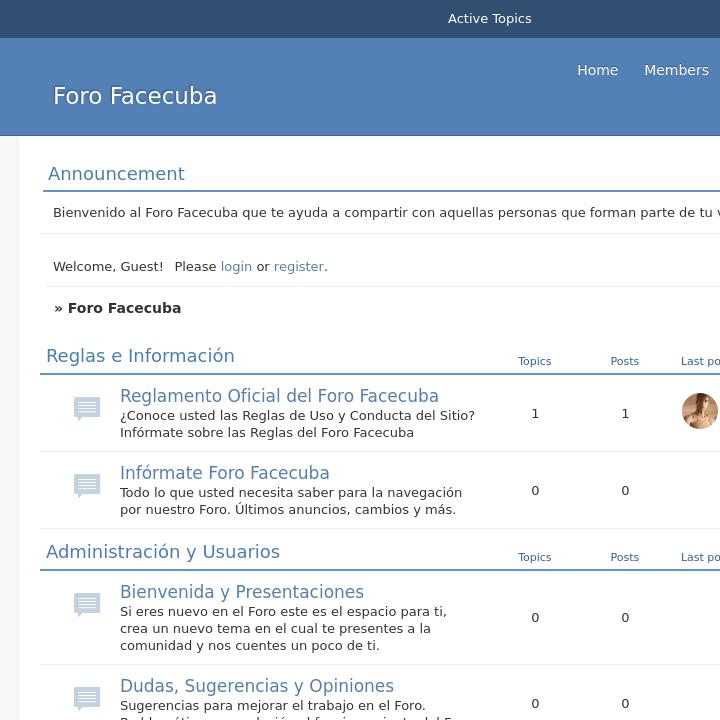Open the Members menu item

pyautogui.click(x=676, y=70)
